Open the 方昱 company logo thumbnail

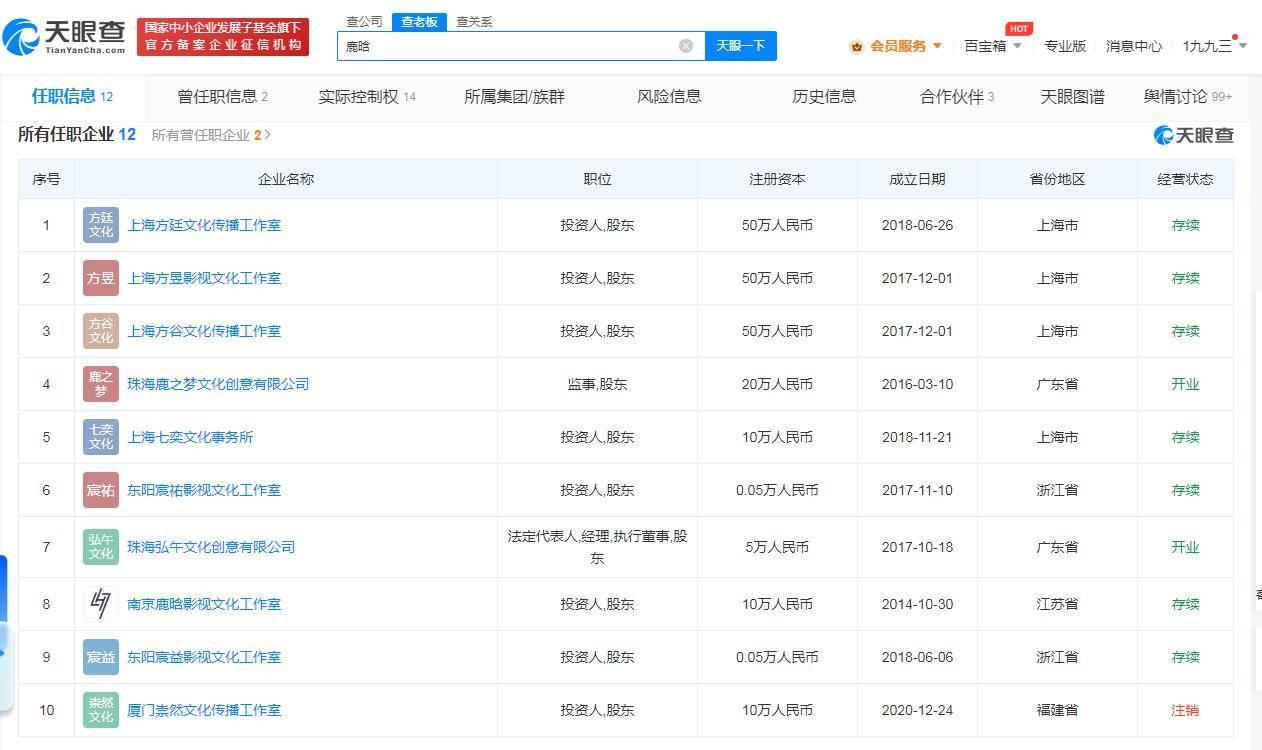point(101,278)
